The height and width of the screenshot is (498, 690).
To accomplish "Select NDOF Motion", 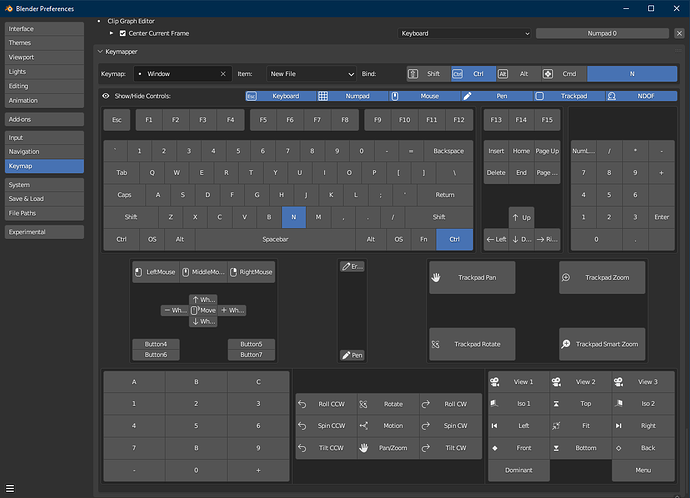I will 388,426.
